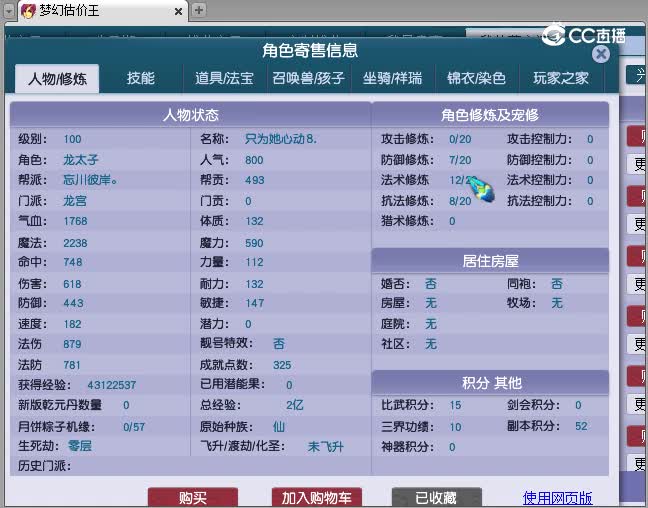
Task: Click the 原始种族 value 仙
Action: click(279, 427)
